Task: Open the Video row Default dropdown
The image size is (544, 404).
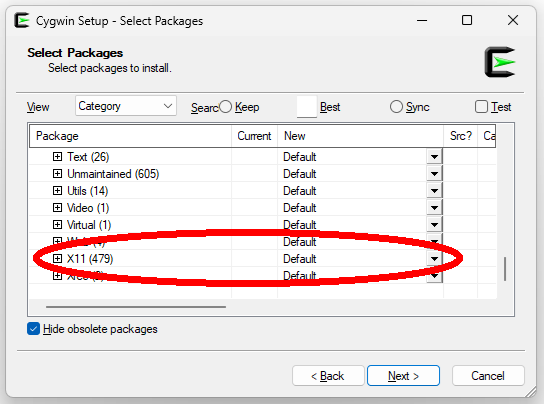Action: [434, 208]
